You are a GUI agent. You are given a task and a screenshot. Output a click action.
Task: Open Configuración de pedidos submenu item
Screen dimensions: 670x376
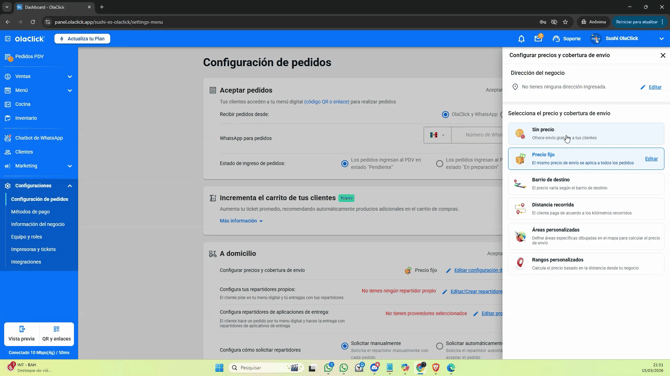click(x=39, y=199)
